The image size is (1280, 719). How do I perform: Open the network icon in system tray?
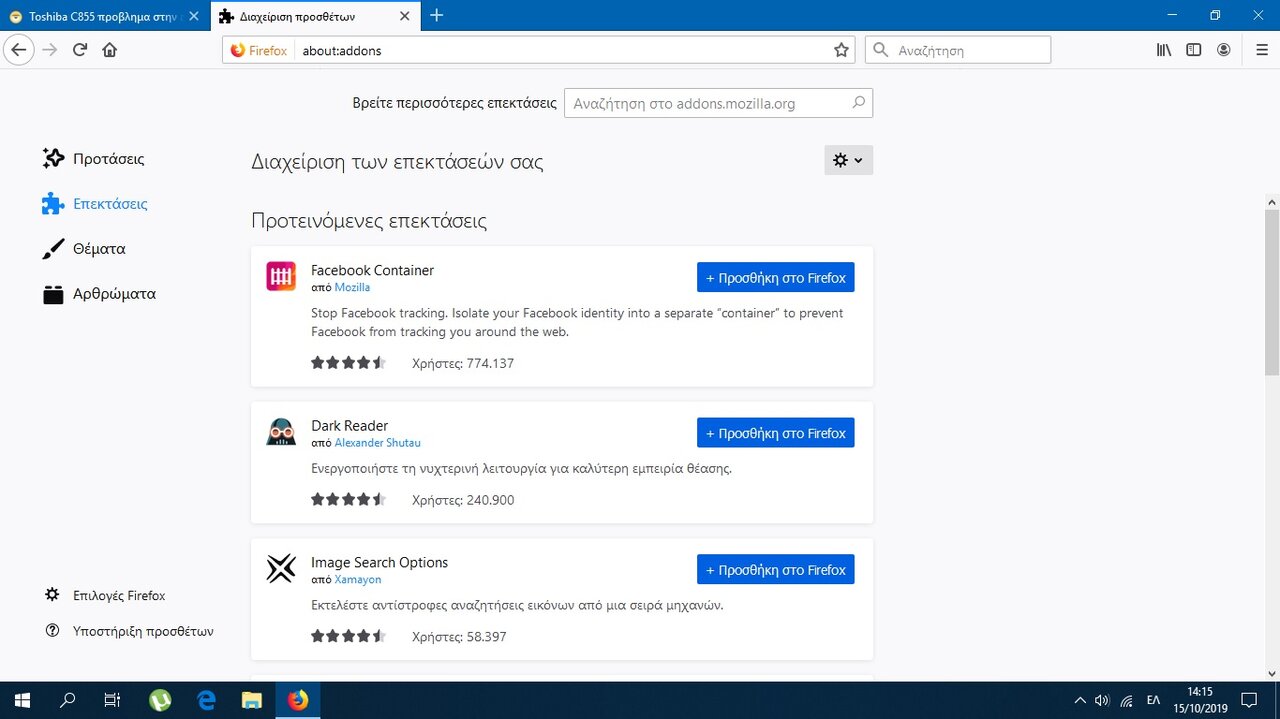pos(1127,700)
